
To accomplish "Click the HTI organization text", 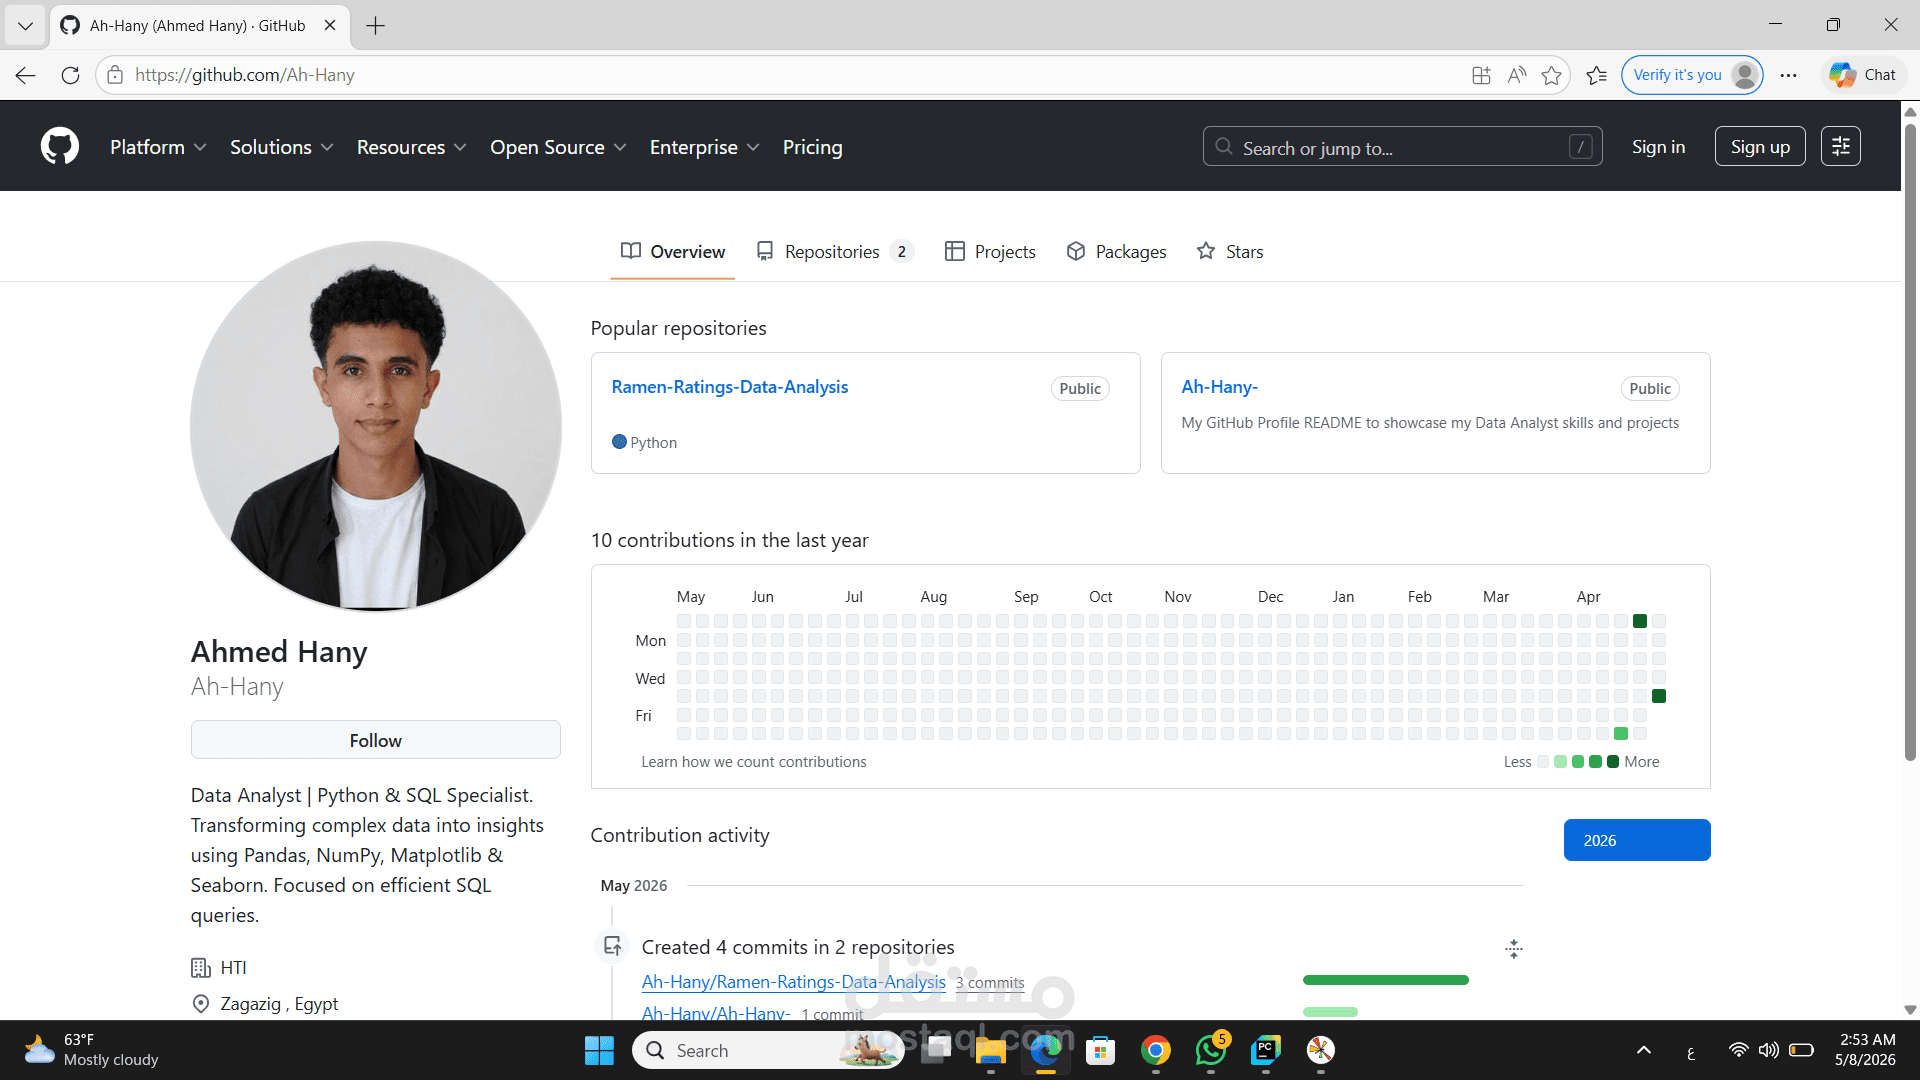I will pyautogui.click(x=233, y=968).
